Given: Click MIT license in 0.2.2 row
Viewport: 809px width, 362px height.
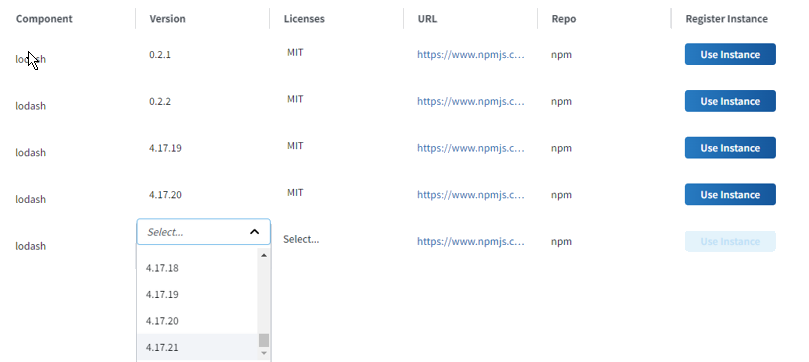Looking at the screenshot, I should tap(295, 99).
